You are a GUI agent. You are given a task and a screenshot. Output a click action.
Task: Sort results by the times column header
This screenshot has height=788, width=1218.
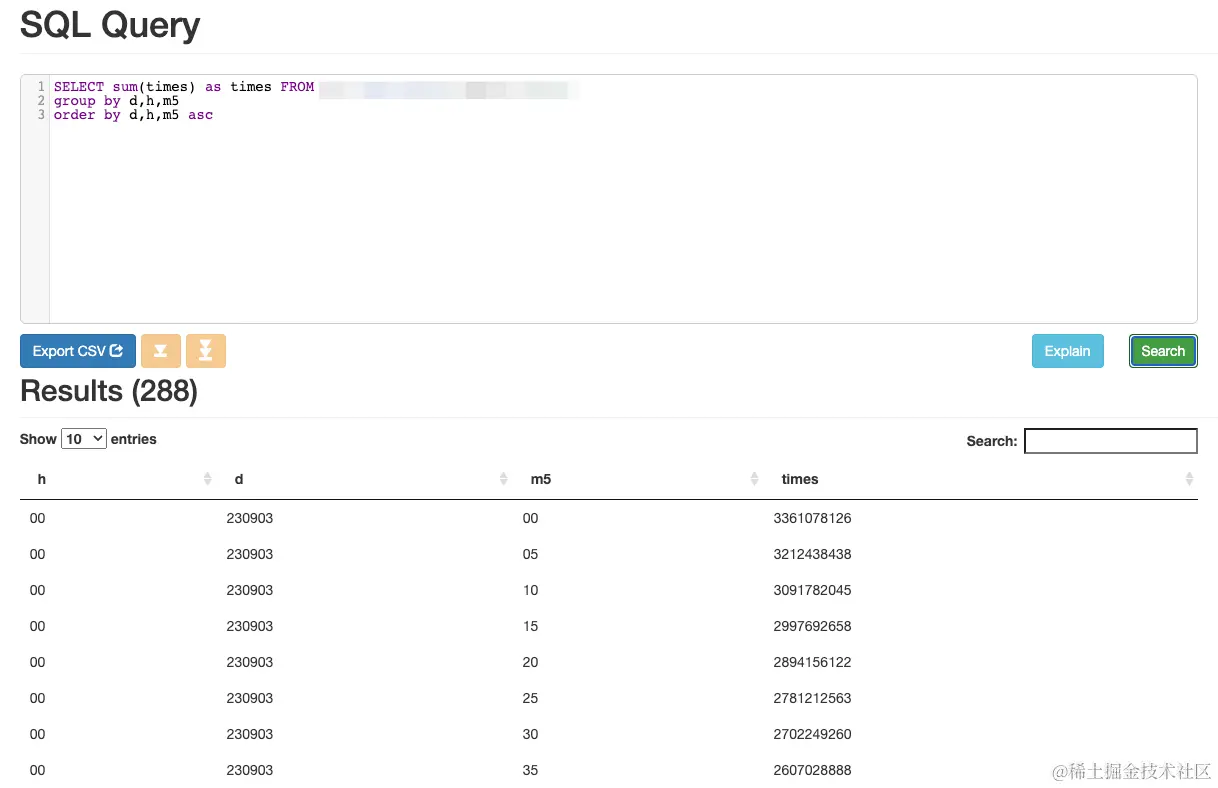980,479
